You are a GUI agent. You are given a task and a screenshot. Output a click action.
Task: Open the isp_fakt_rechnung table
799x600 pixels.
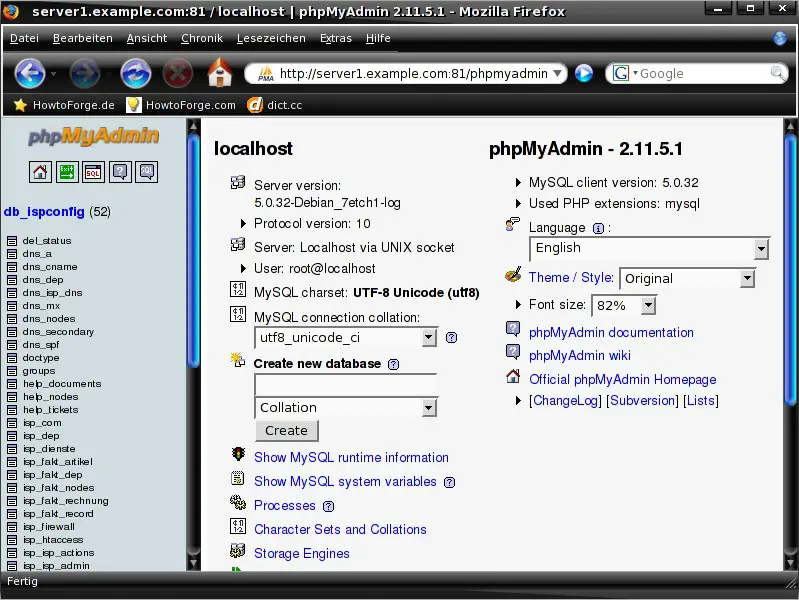coord(65,501)
